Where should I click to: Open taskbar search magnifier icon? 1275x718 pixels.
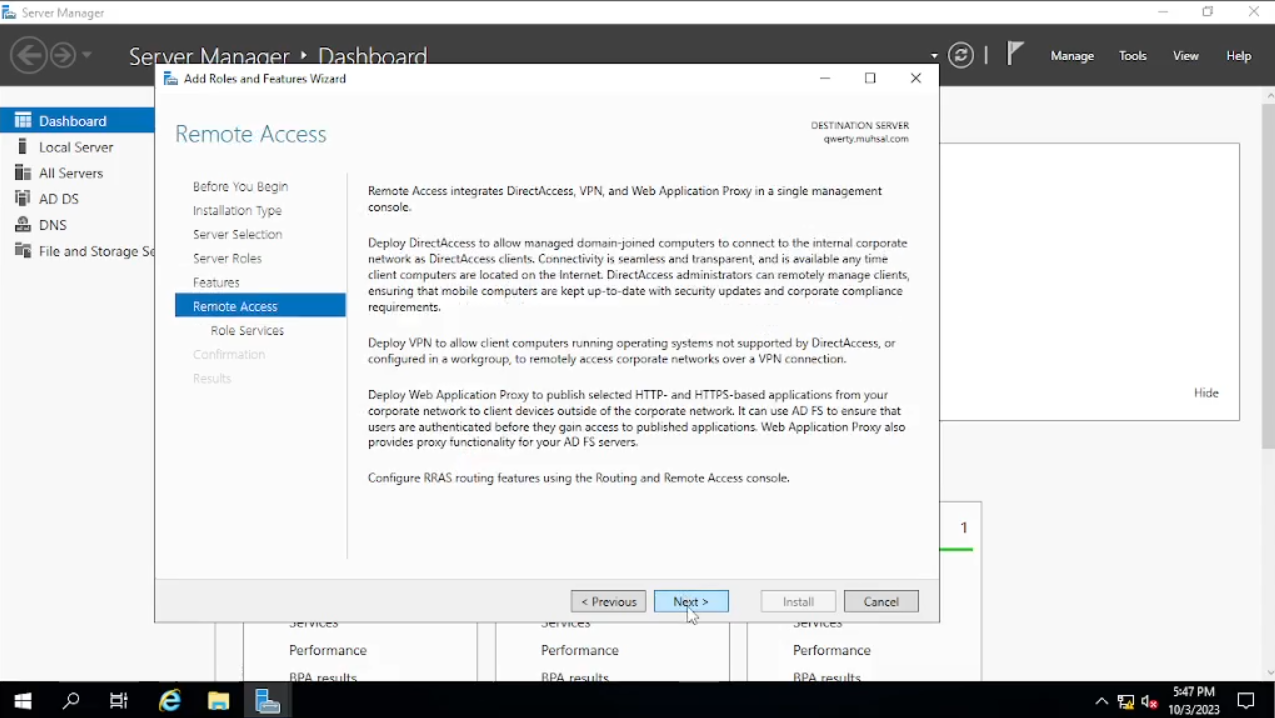pos(71,700)
